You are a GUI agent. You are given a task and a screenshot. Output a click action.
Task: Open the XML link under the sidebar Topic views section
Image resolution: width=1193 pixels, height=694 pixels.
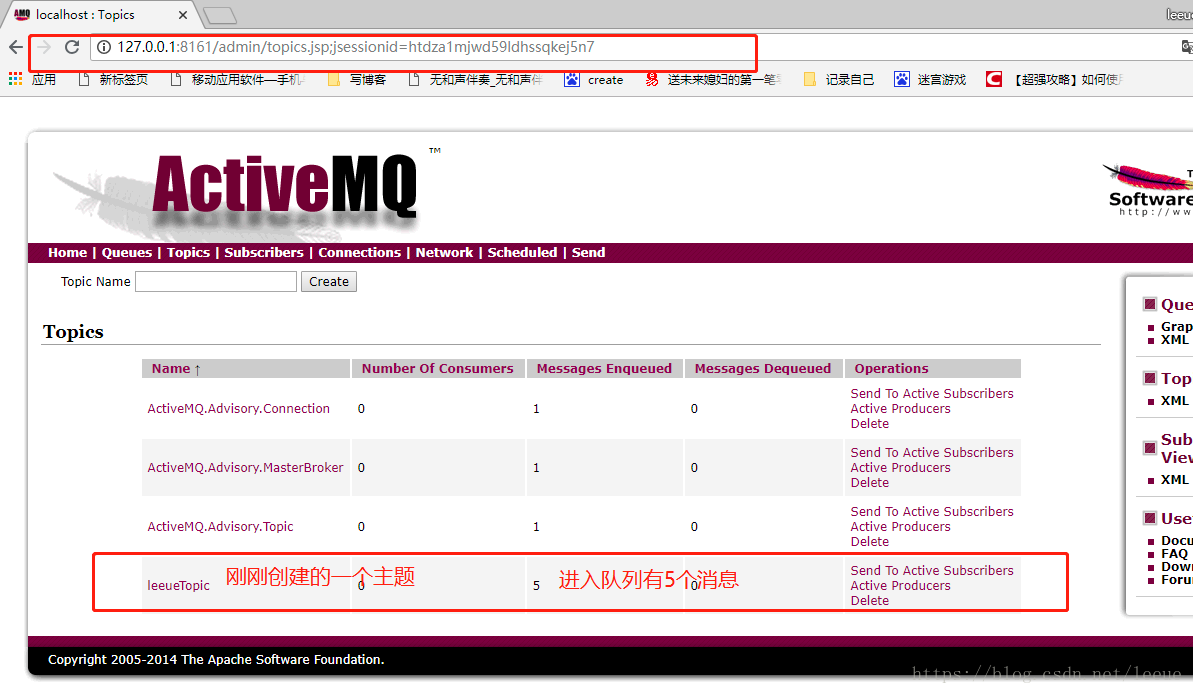coord(1174,400)
